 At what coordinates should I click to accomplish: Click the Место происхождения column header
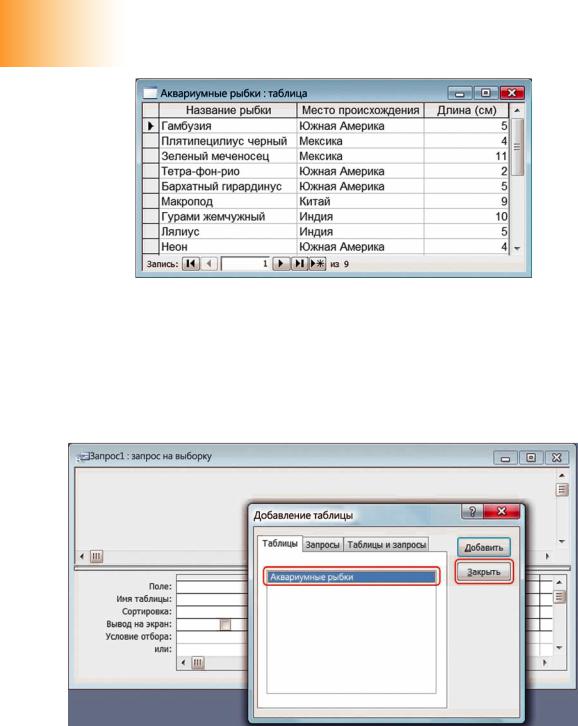pos(360,110)
